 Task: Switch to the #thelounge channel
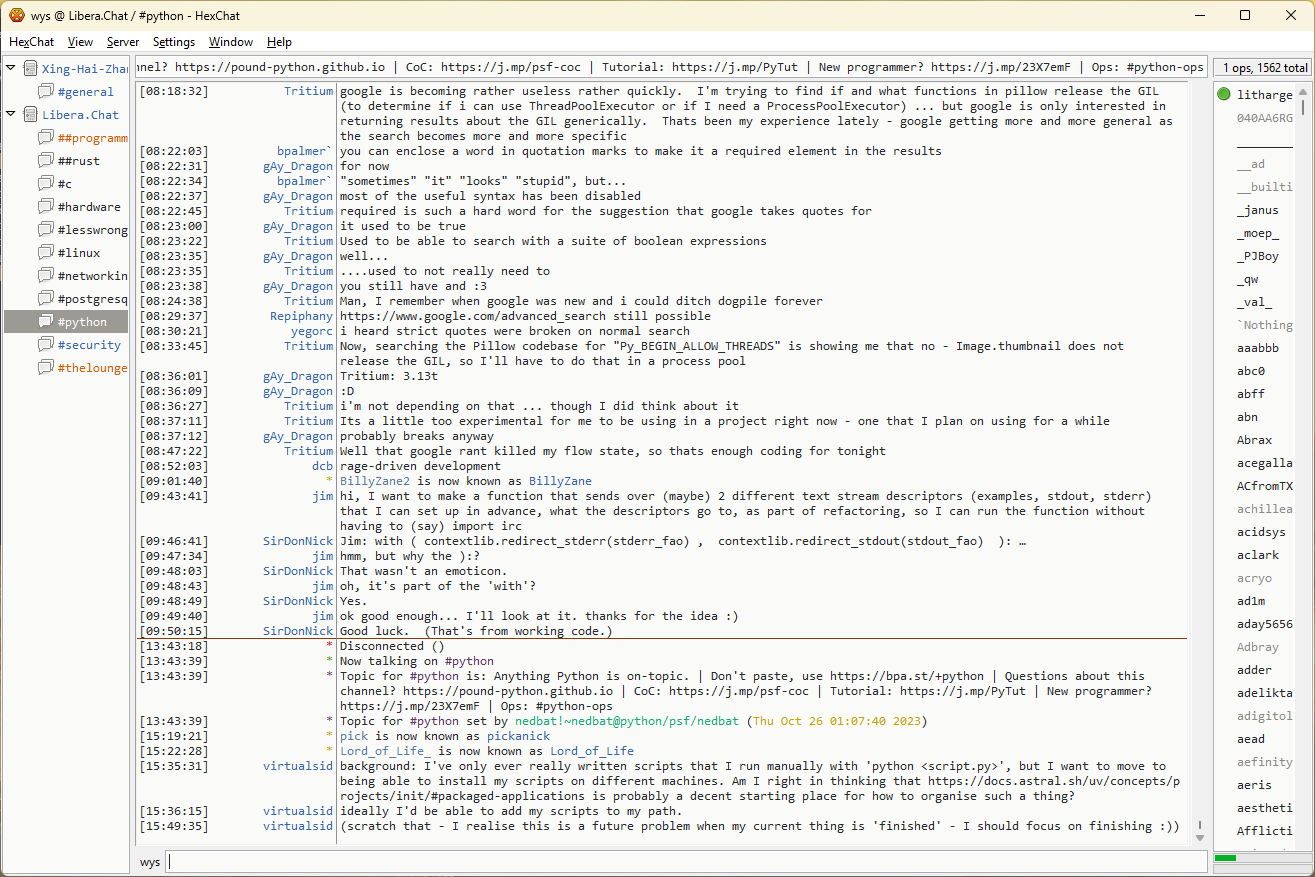click(92, 368)
